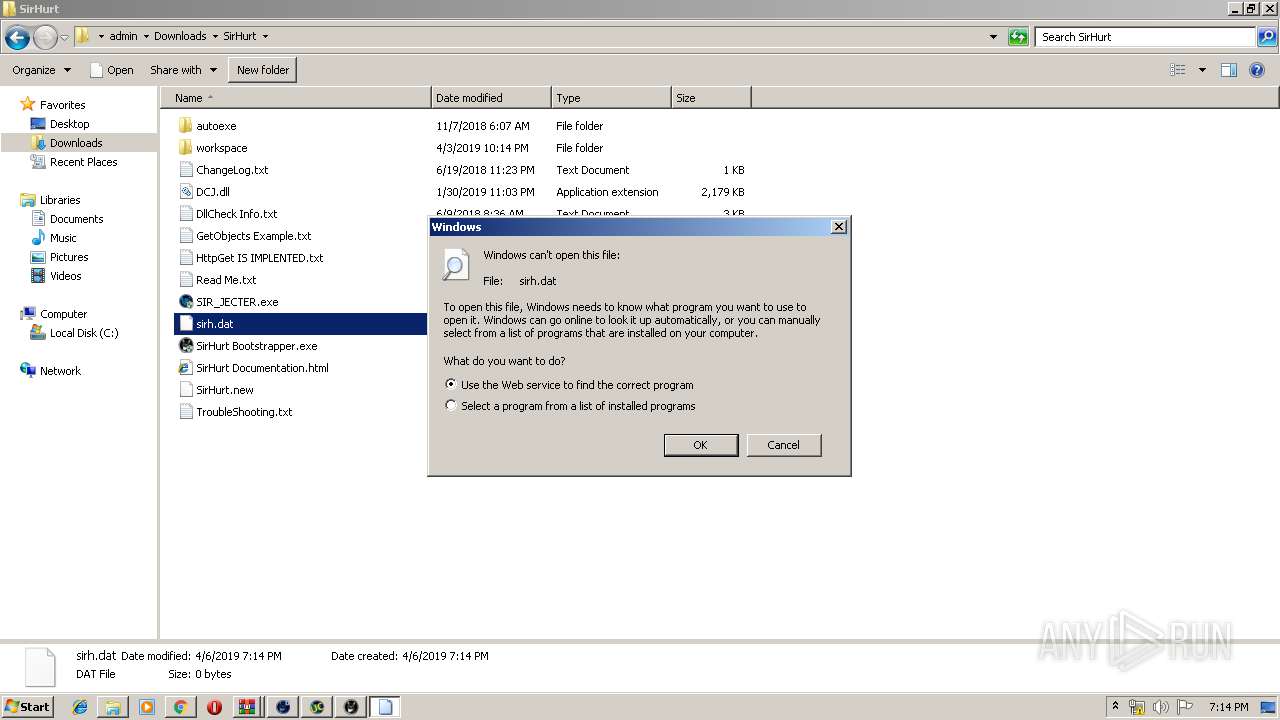Open Windows Media Player from the taskbar
The height and width of the screenshot is (720, 1280).
pyautogui.click(x=147, y=707)
